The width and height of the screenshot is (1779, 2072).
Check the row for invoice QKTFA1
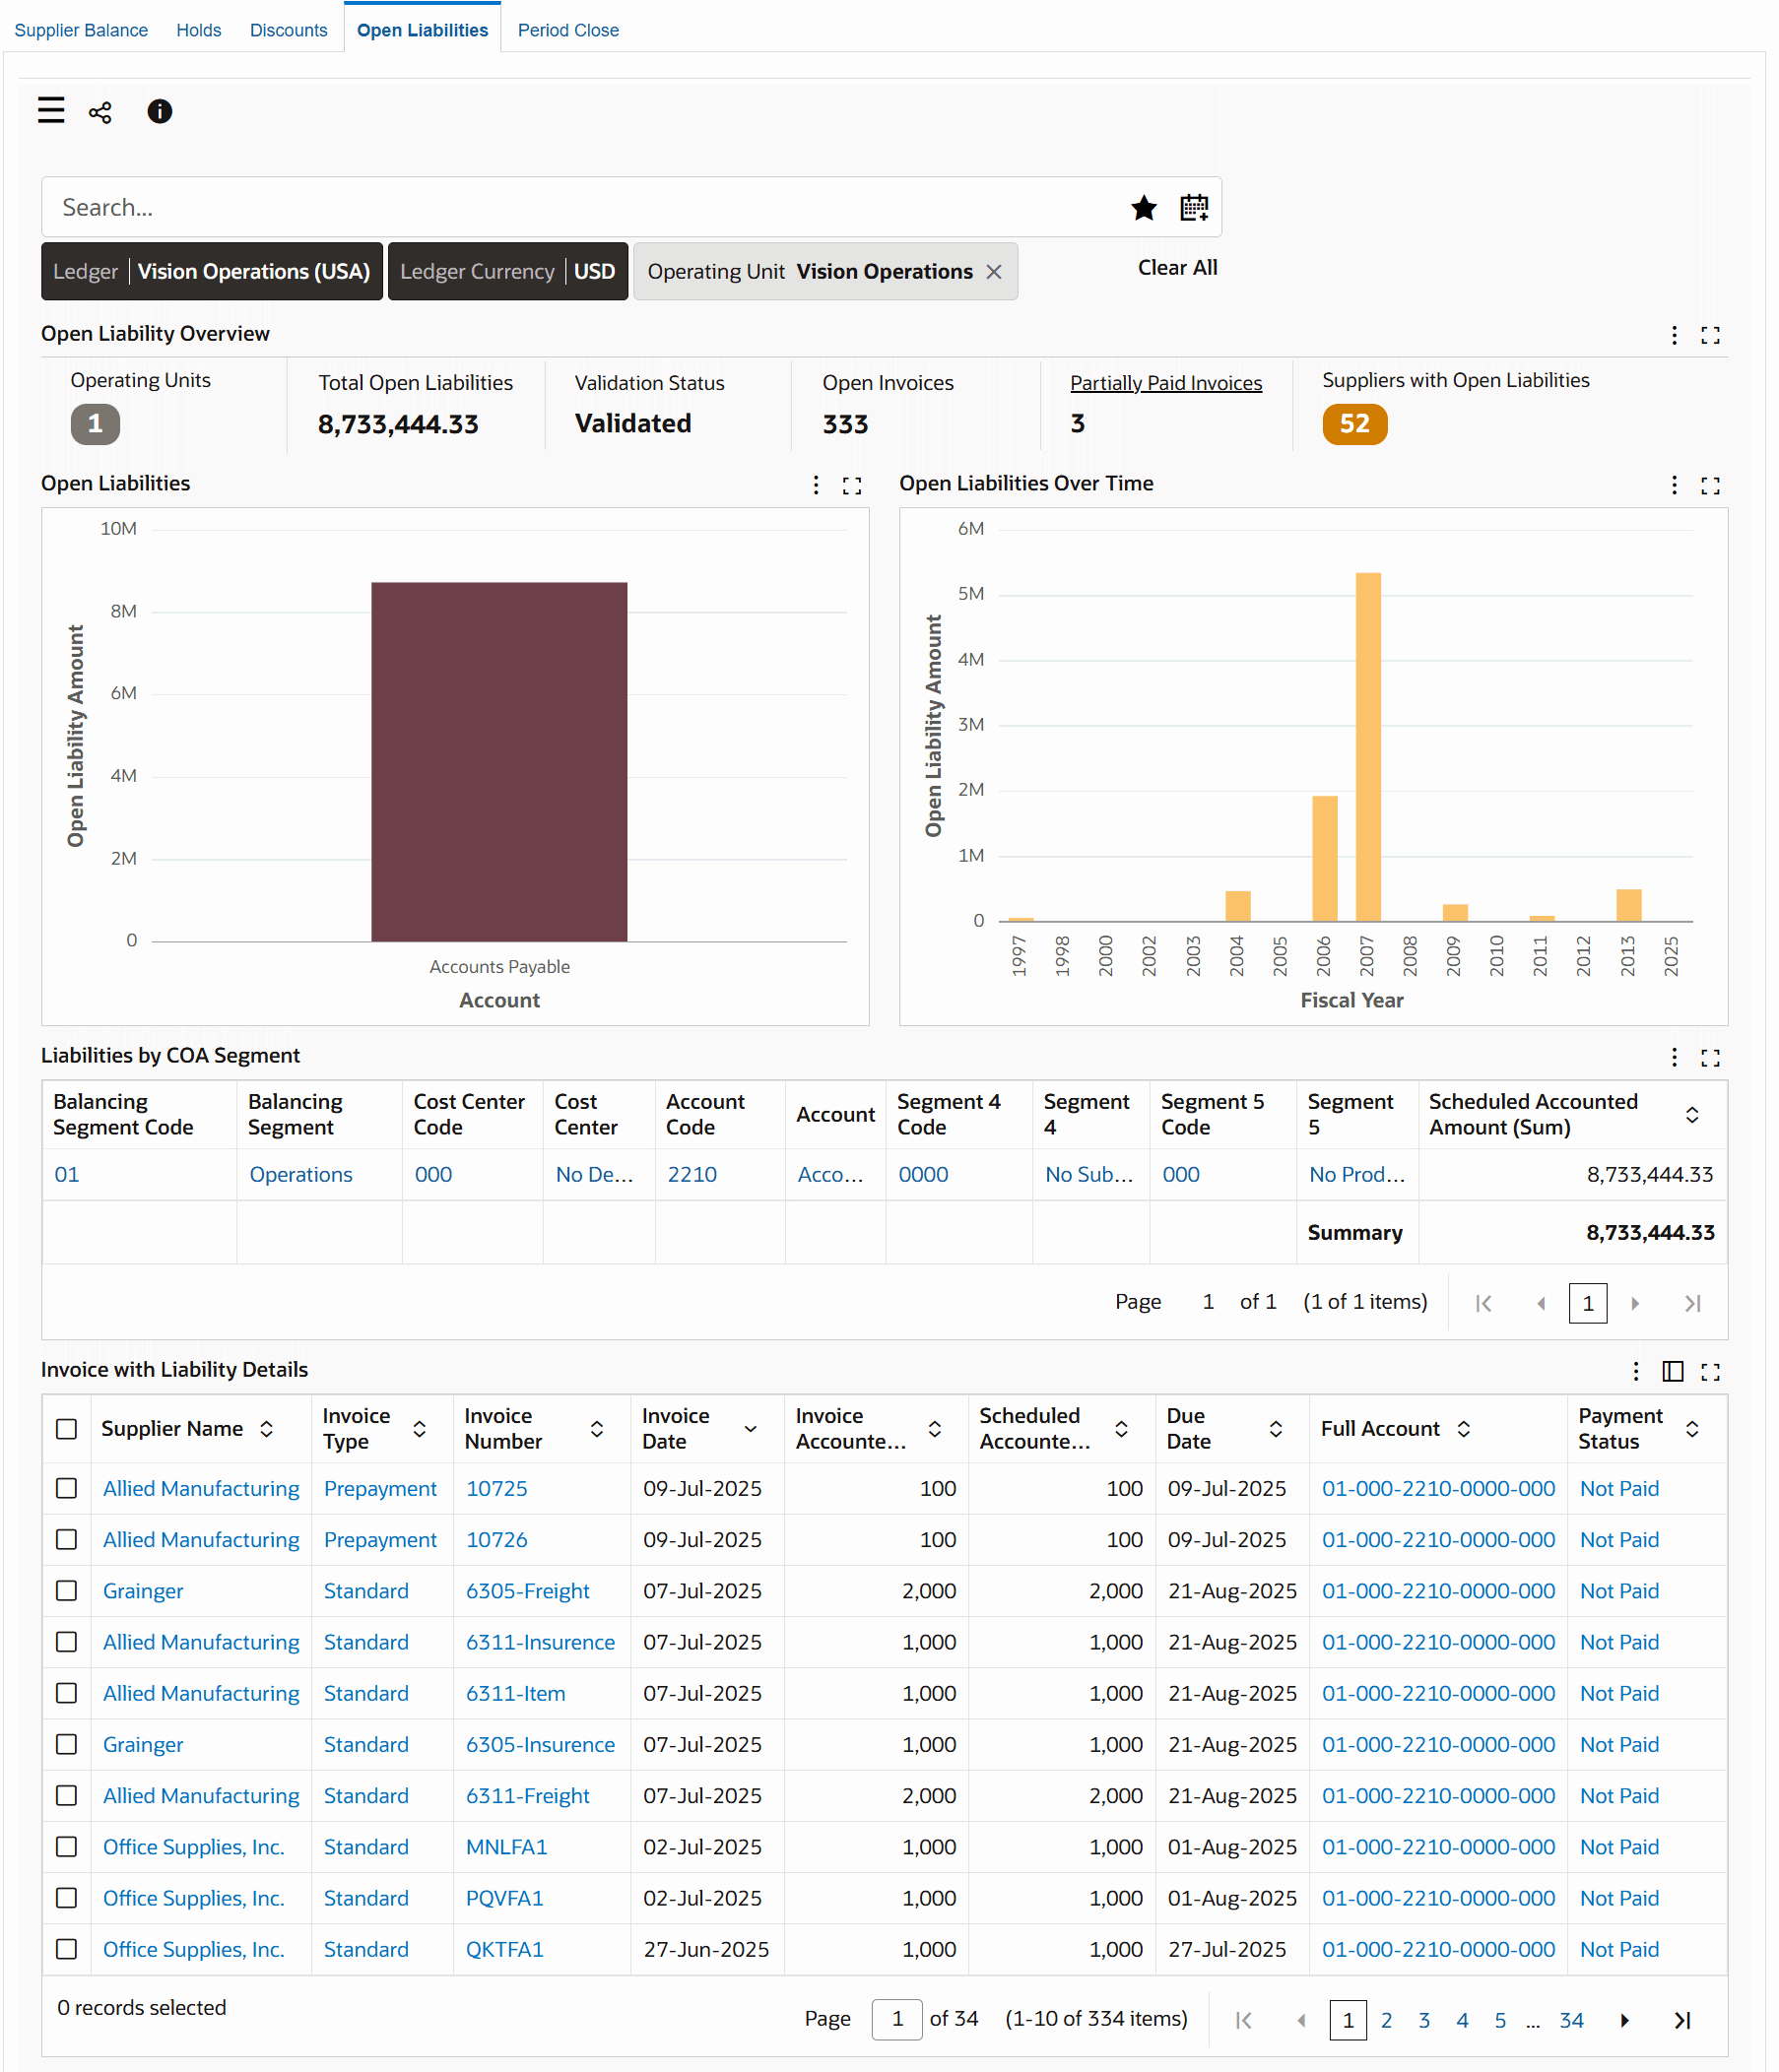tap(67, 1948)
